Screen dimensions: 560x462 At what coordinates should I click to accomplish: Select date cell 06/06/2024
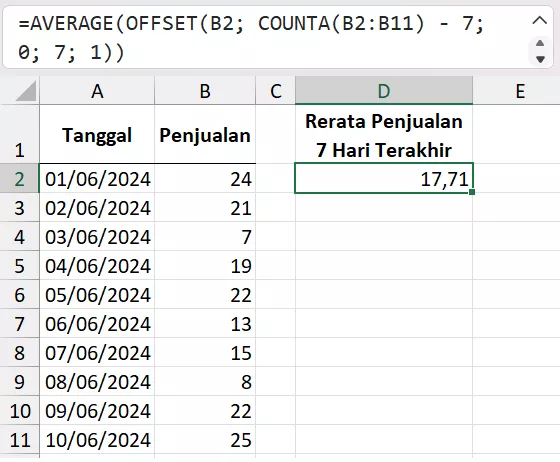coord(97,323)
